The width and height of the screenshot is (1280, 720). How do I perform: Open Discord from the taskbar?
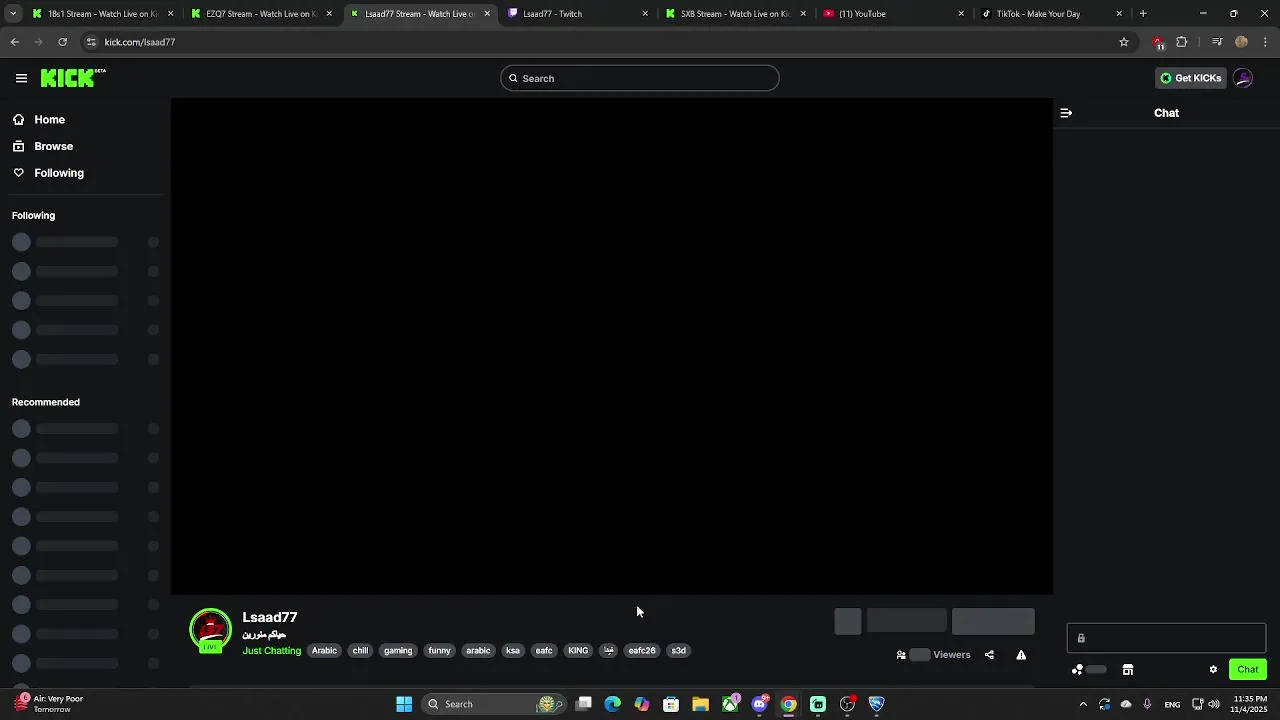(x=760, y=704)
